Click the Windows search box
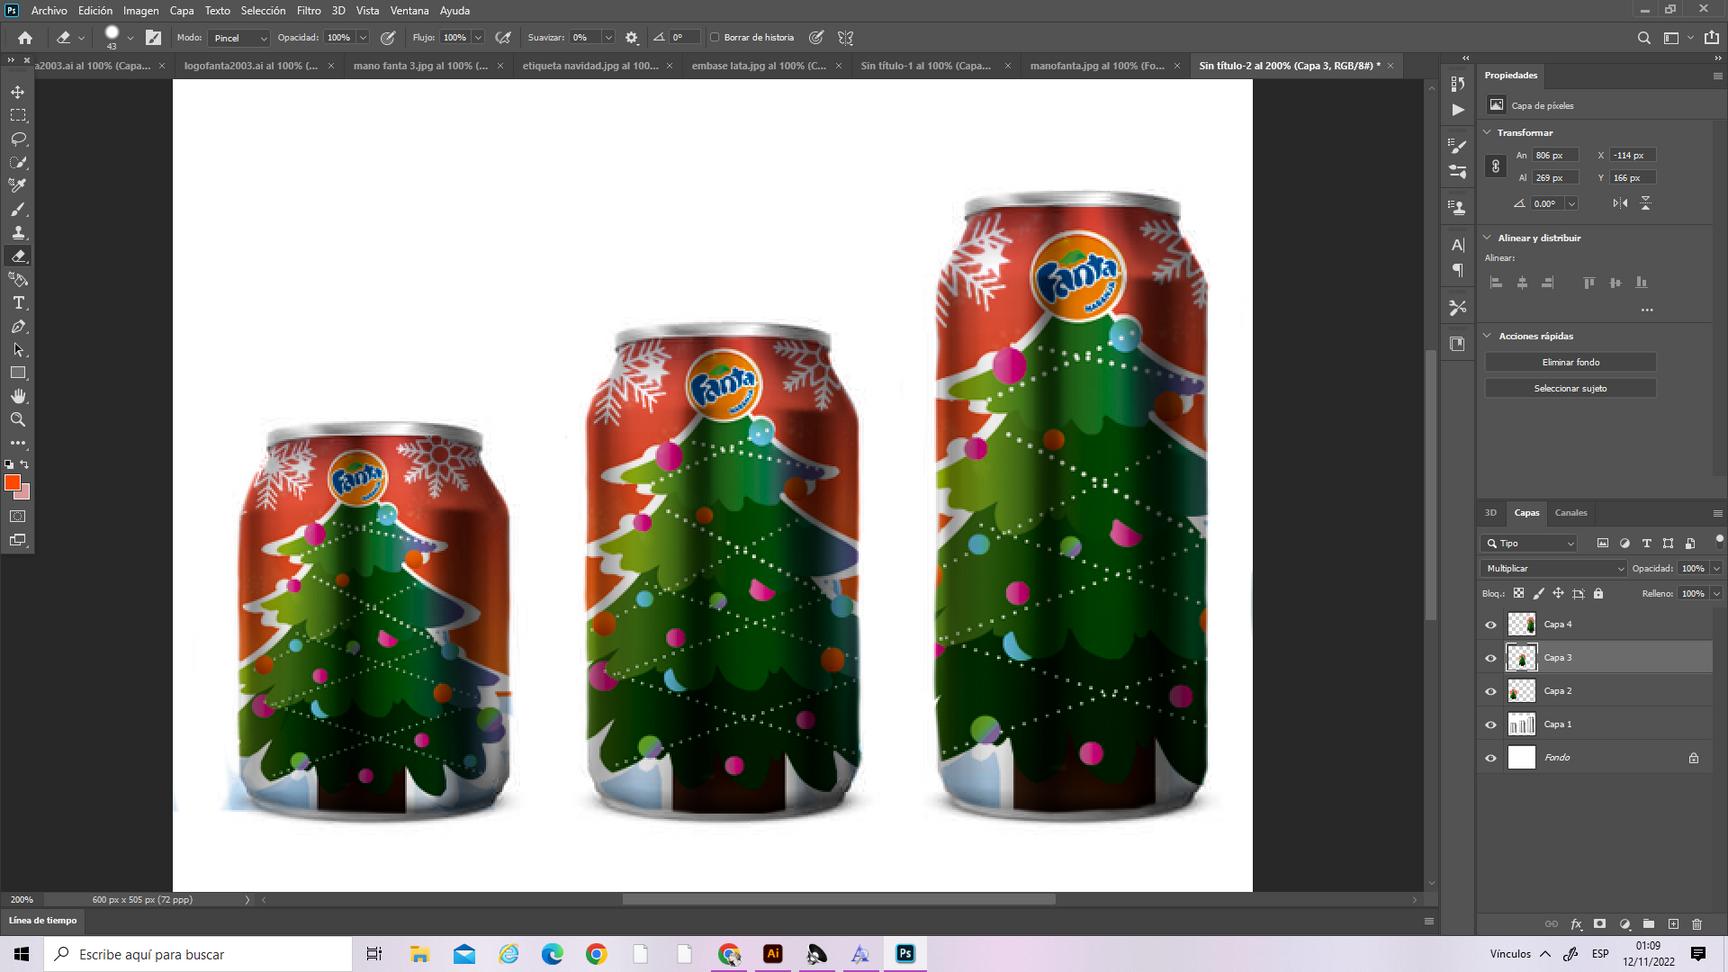Viewport: 1728px width, 972px height. click(198, 954)
